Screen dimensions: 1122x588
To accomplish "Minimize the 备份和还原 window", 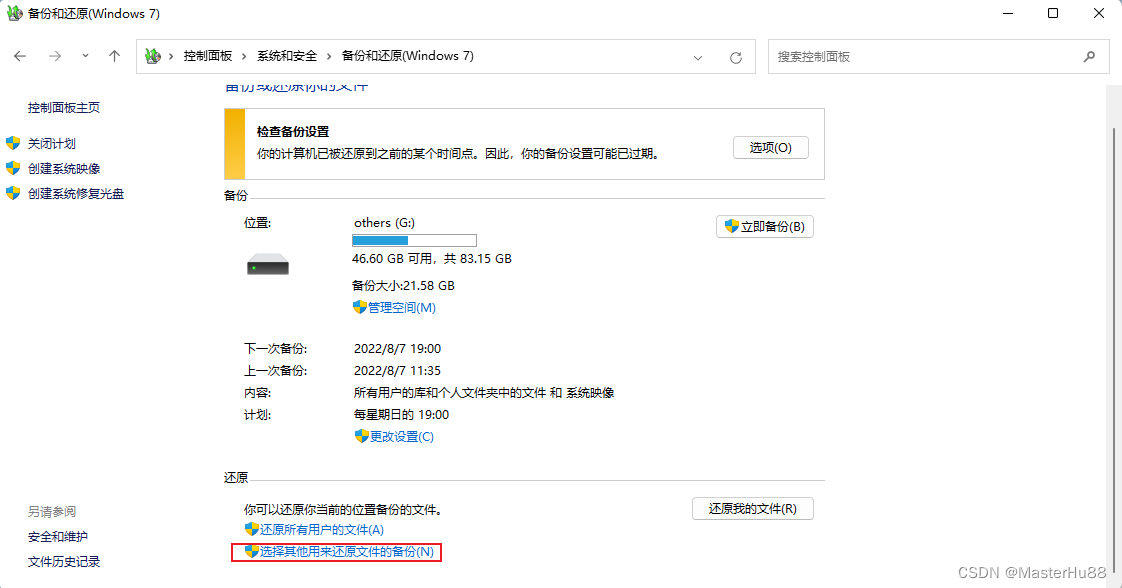I will click(1008, 14).
